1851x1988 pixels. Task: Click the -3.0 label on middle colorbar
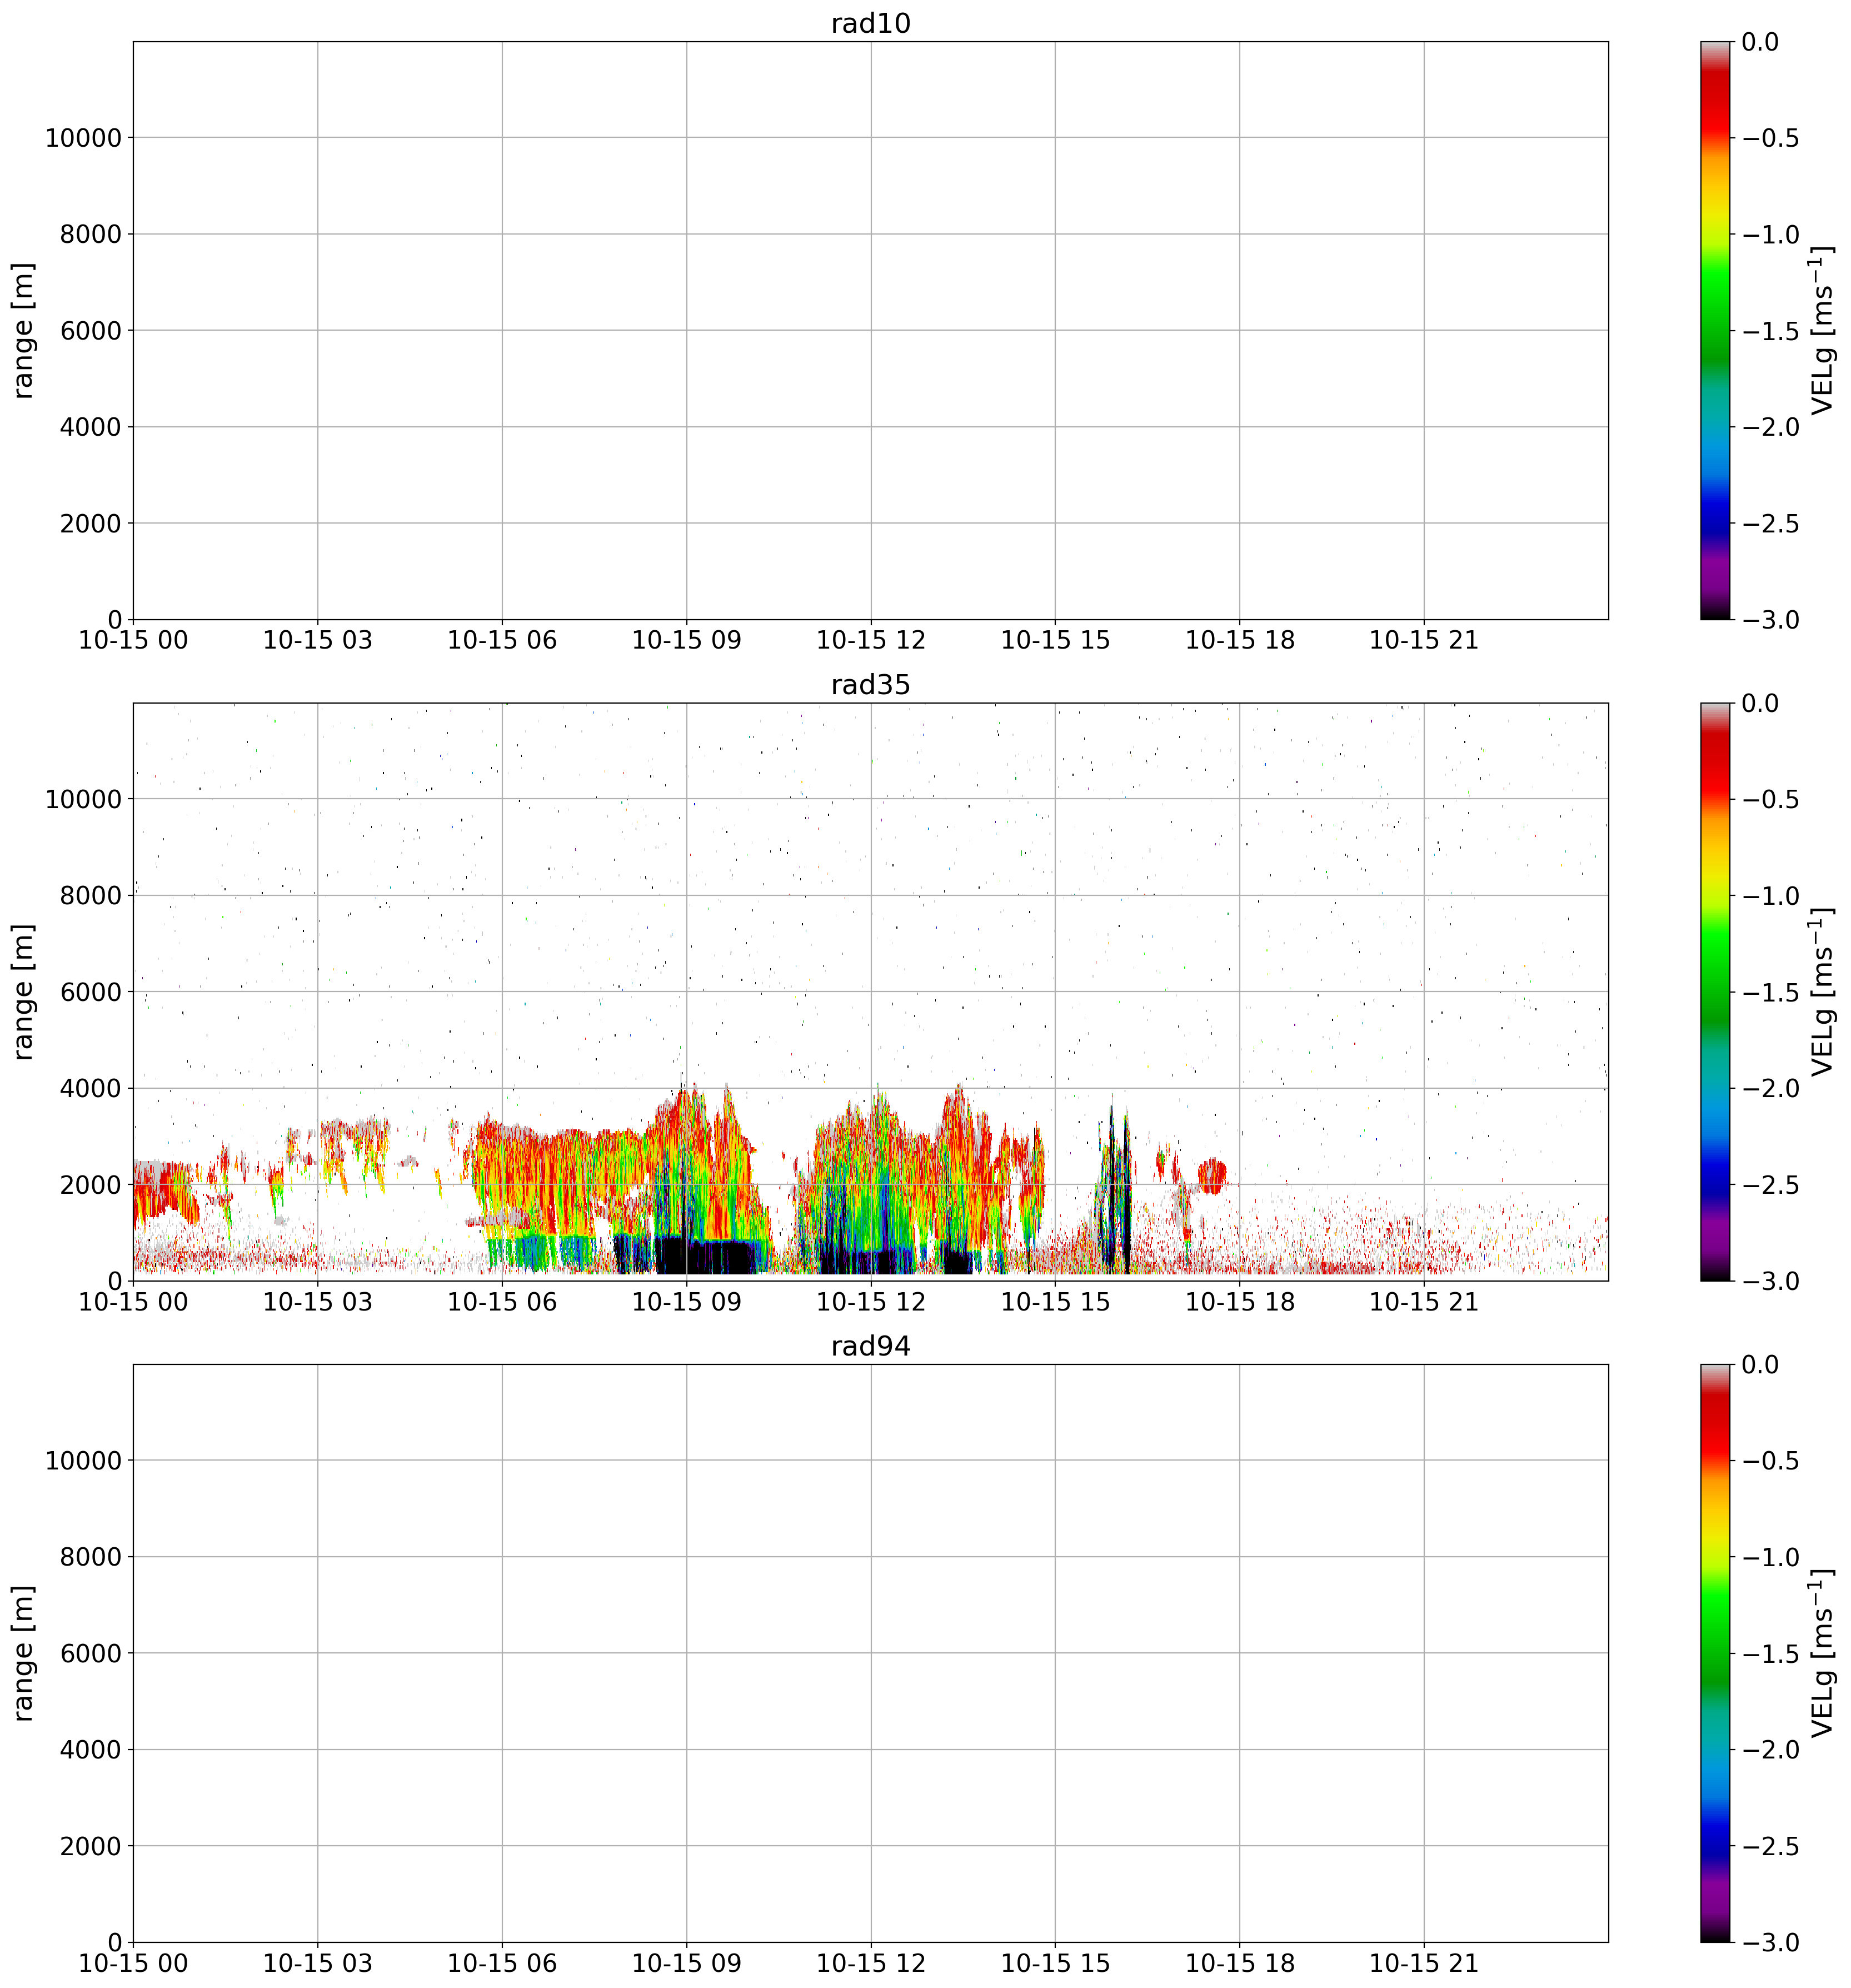1770,1281
